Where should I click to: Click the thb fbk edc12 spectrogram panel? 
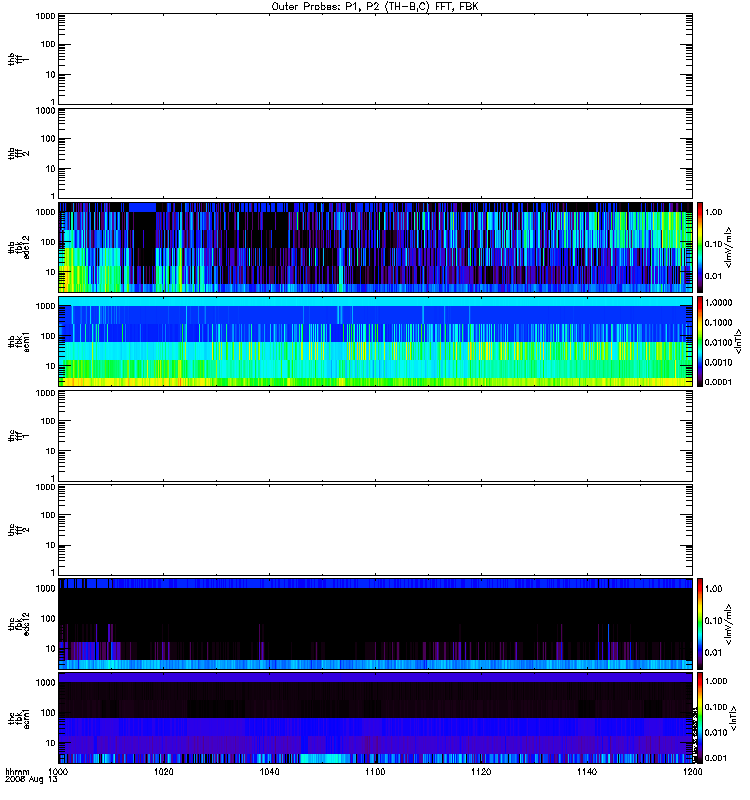(376, 247)
